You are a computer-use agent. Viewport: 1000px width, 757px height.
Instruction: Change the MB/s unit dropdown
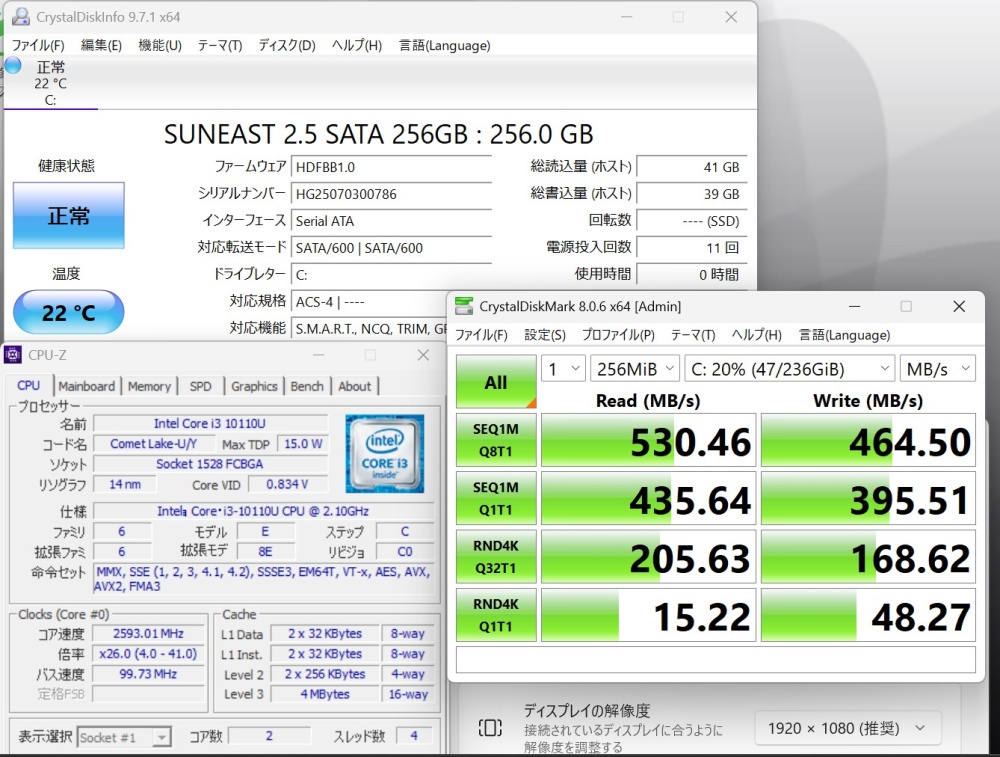pos(937,369)
